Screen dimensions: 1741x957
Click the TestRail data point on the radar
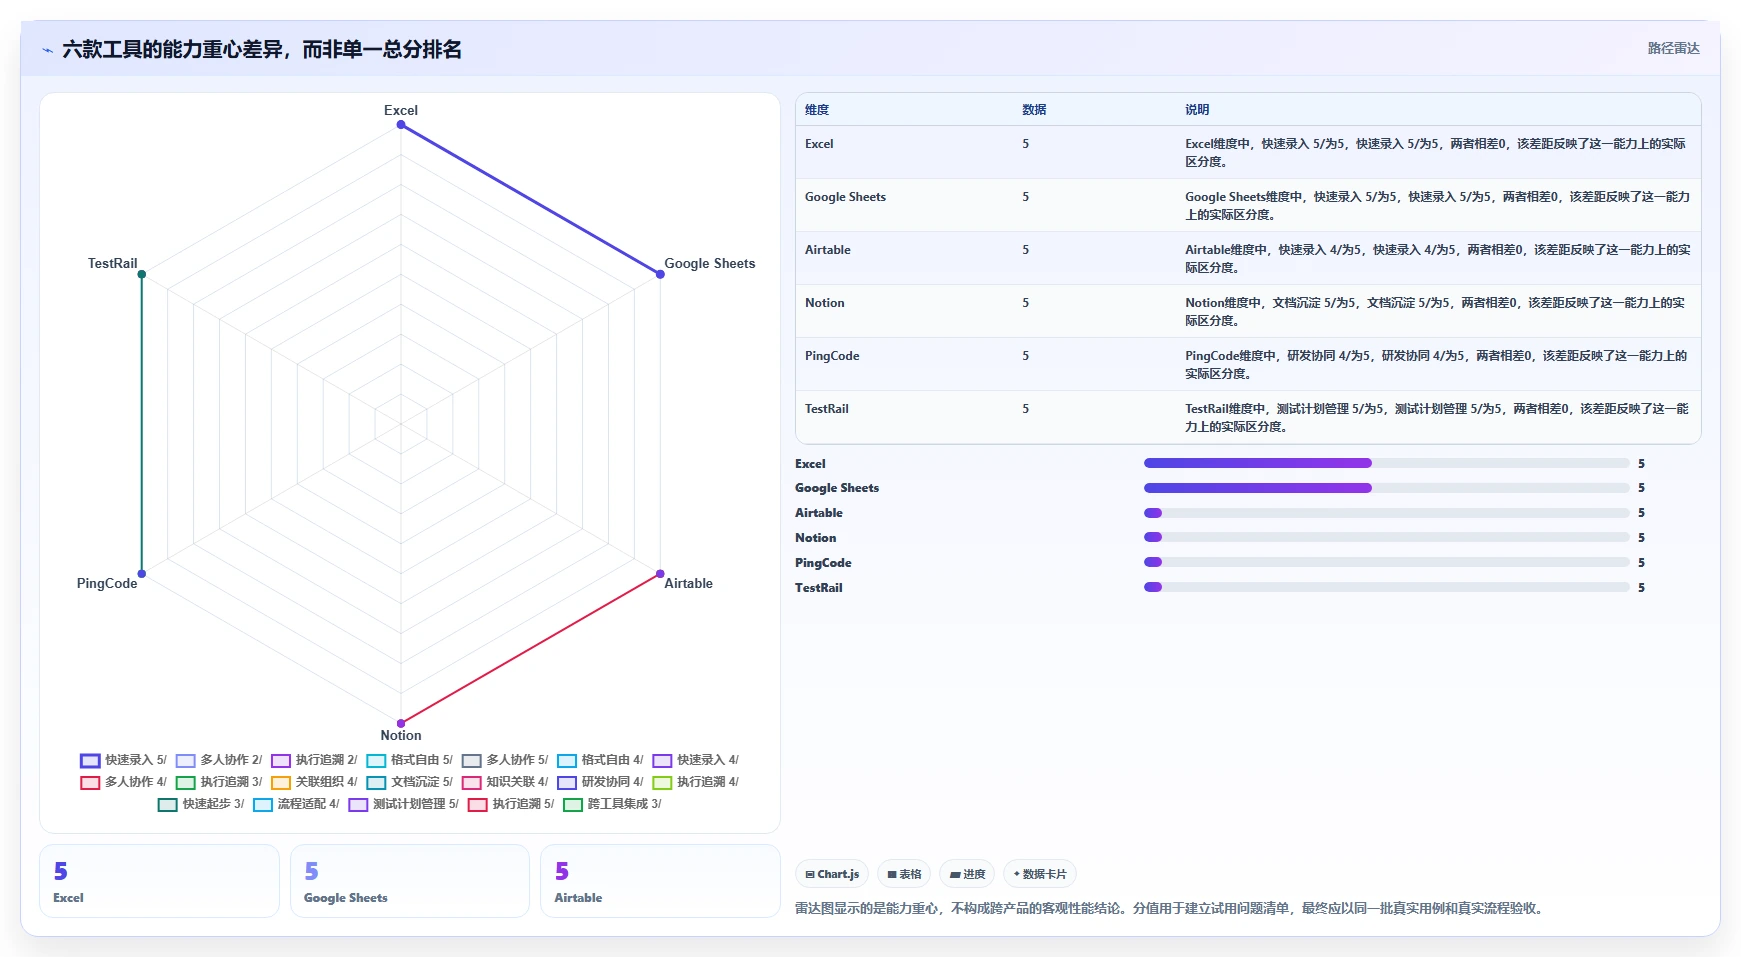coord(142,274)
